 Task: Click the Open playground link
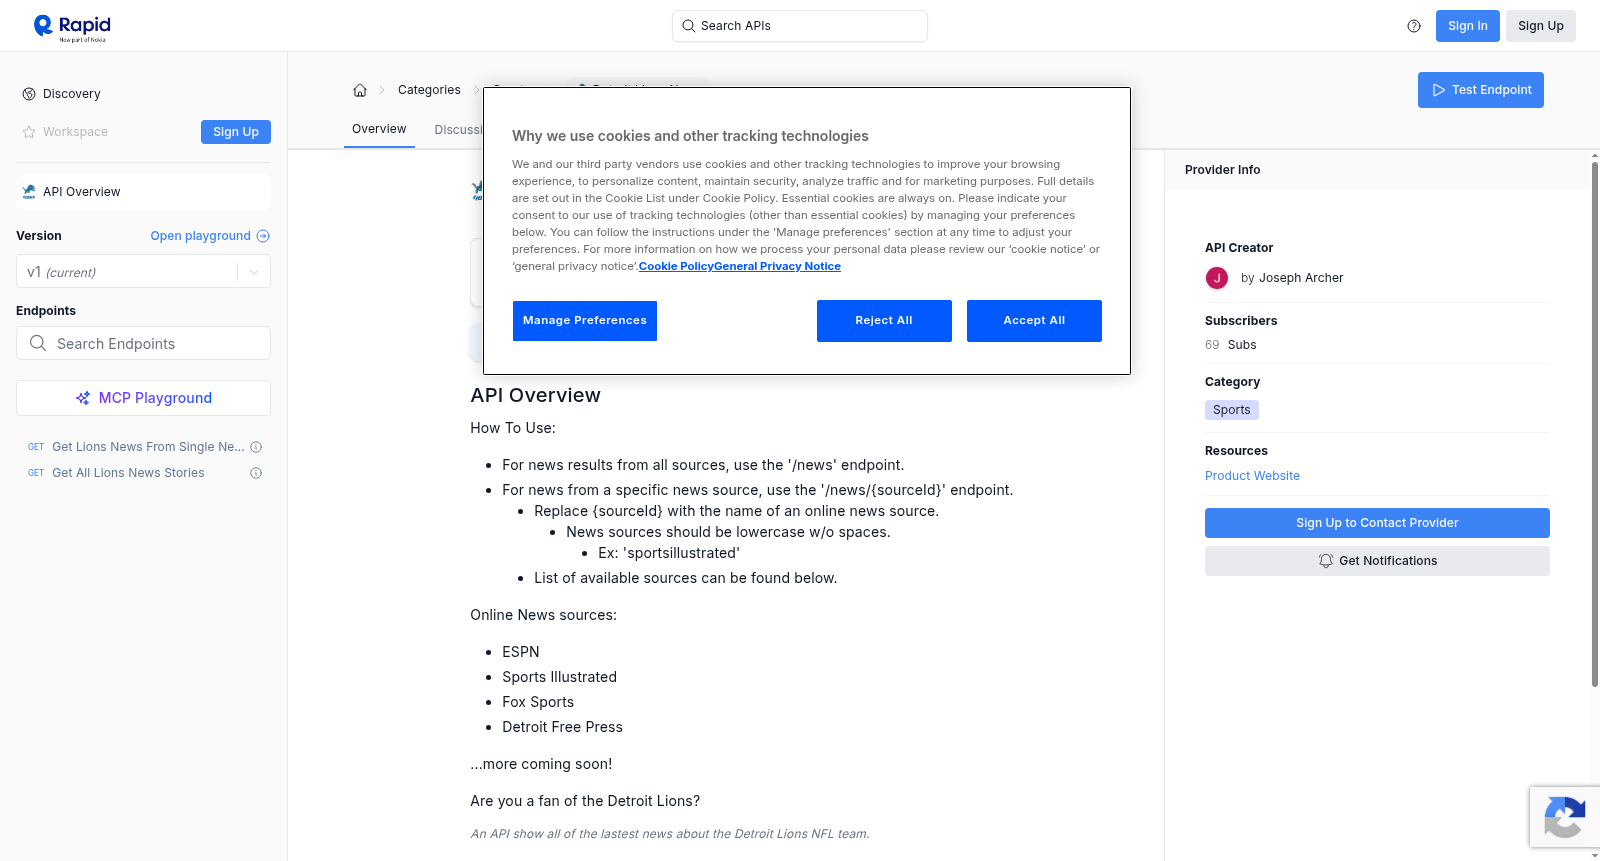pyautogui.click(x=200, y=236)
